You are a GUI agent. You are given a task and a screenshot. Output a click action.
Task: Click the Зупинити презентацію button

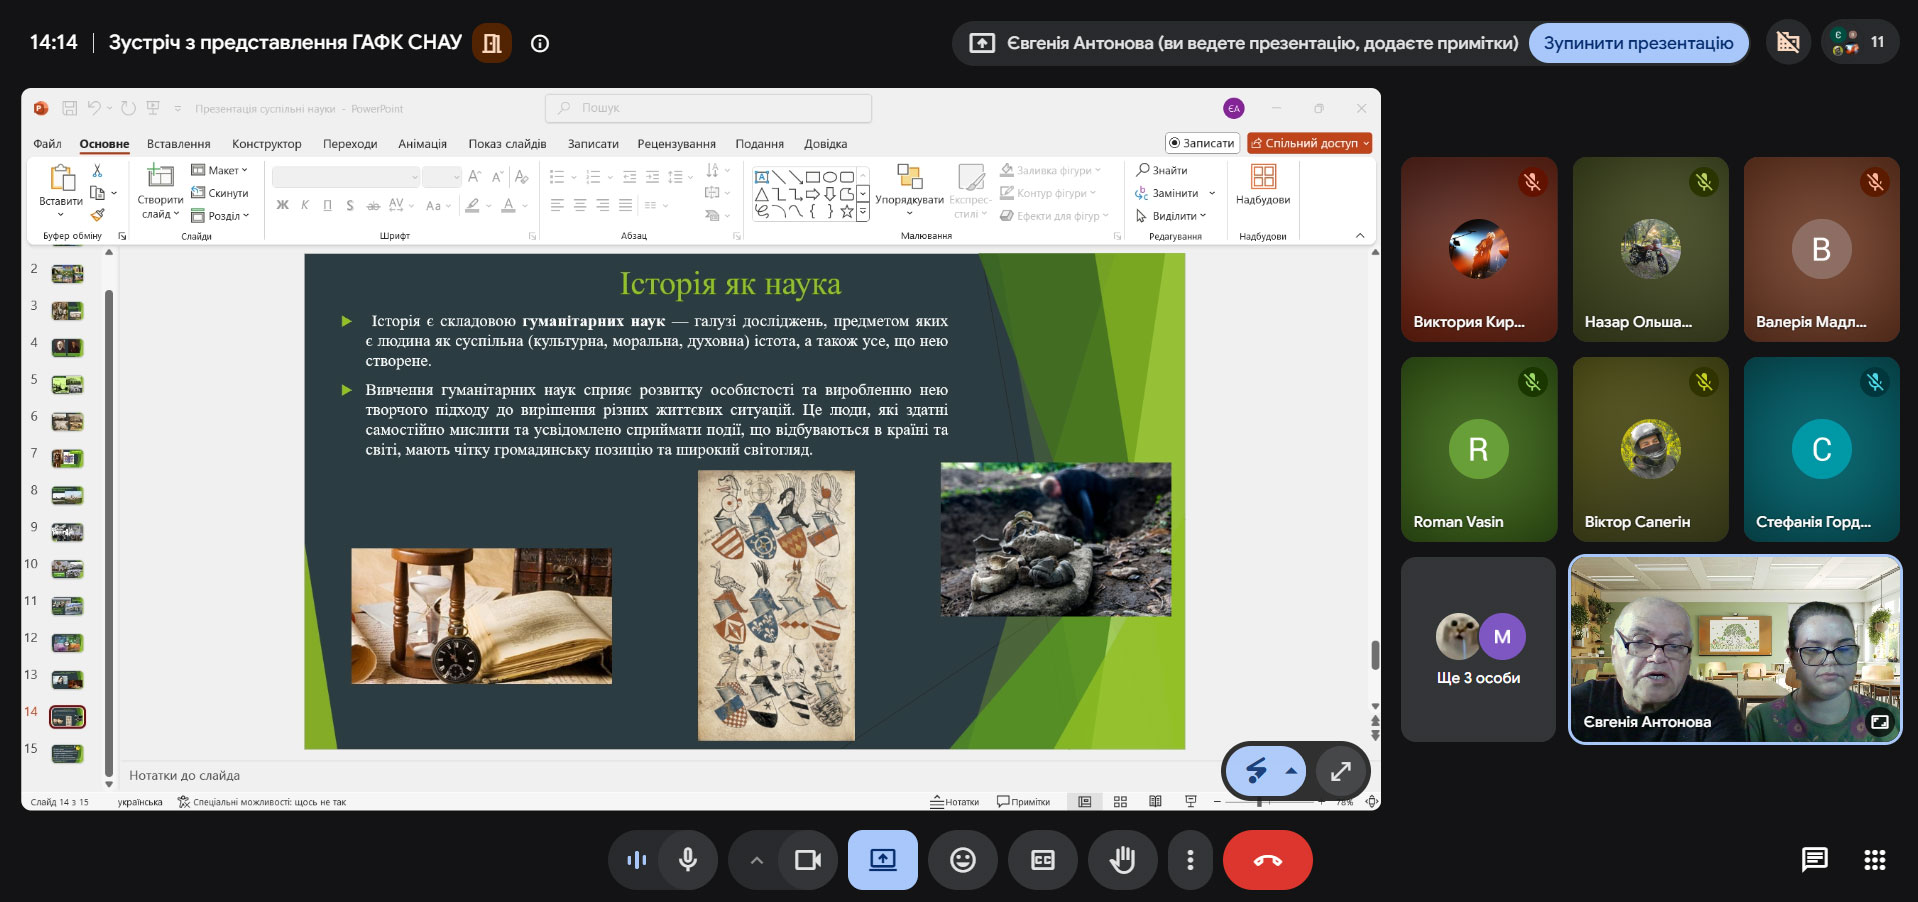pyautogui.click(x=1639, y=43)
